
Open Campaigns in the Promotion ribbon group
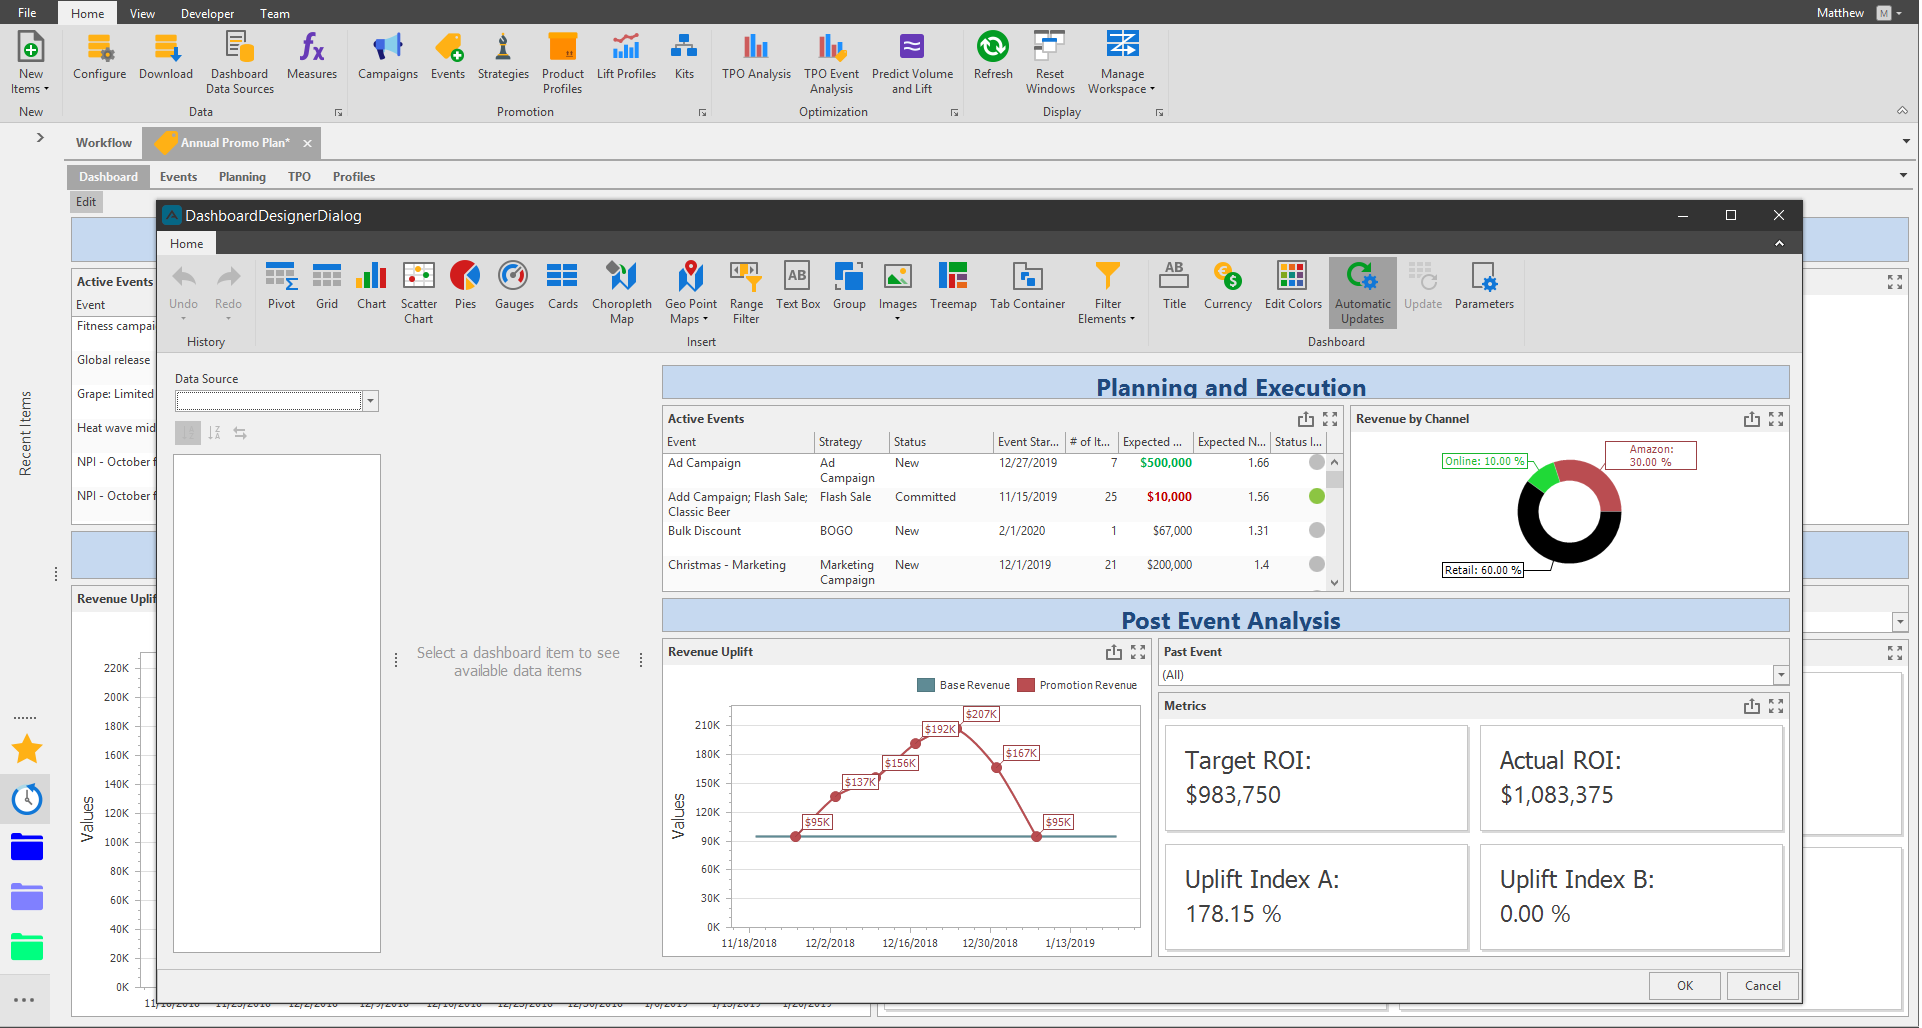tap(387, 58)
